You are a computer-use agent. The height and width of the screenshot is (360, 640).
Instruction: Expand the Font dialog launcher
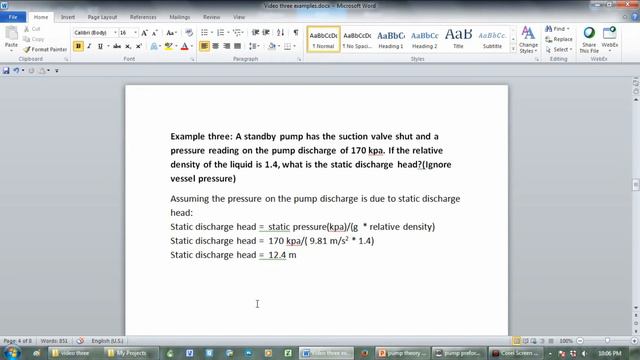[192, 60]
